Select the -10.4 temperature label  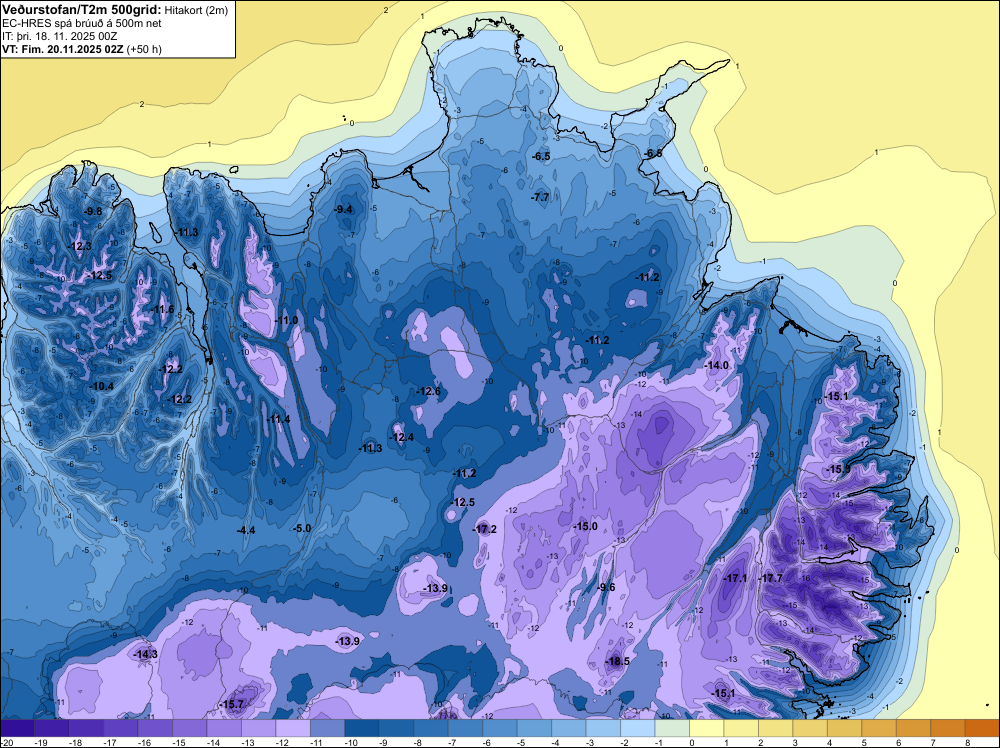point(102,386)
